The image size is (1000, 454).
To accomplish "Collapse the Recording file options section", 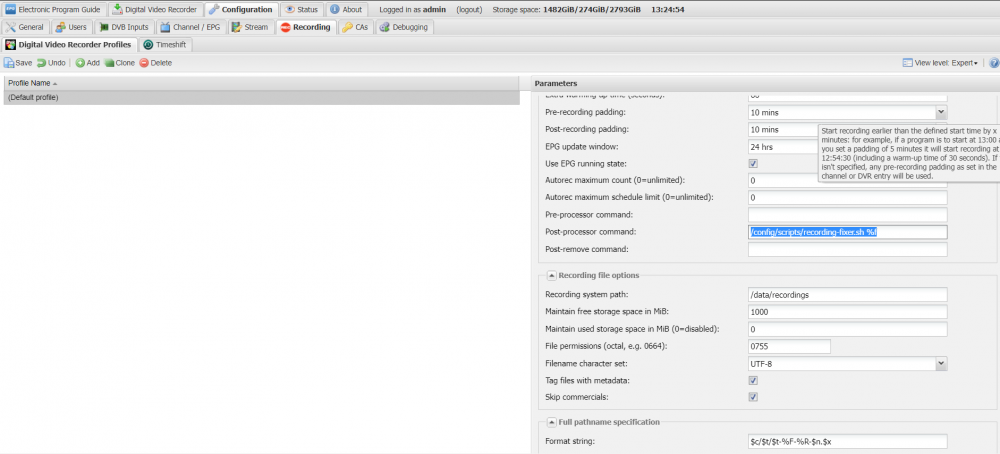I will coord(552,275).
